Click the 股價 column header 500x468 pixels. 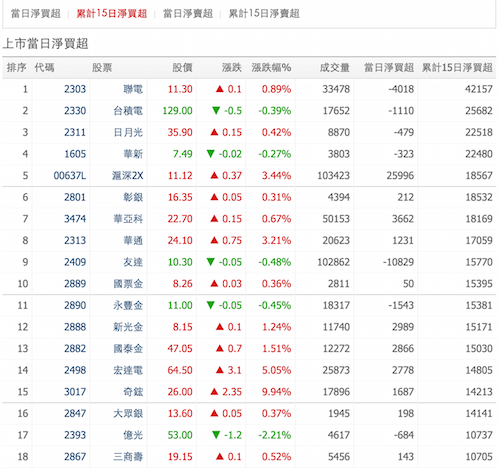tap(182, 68)
